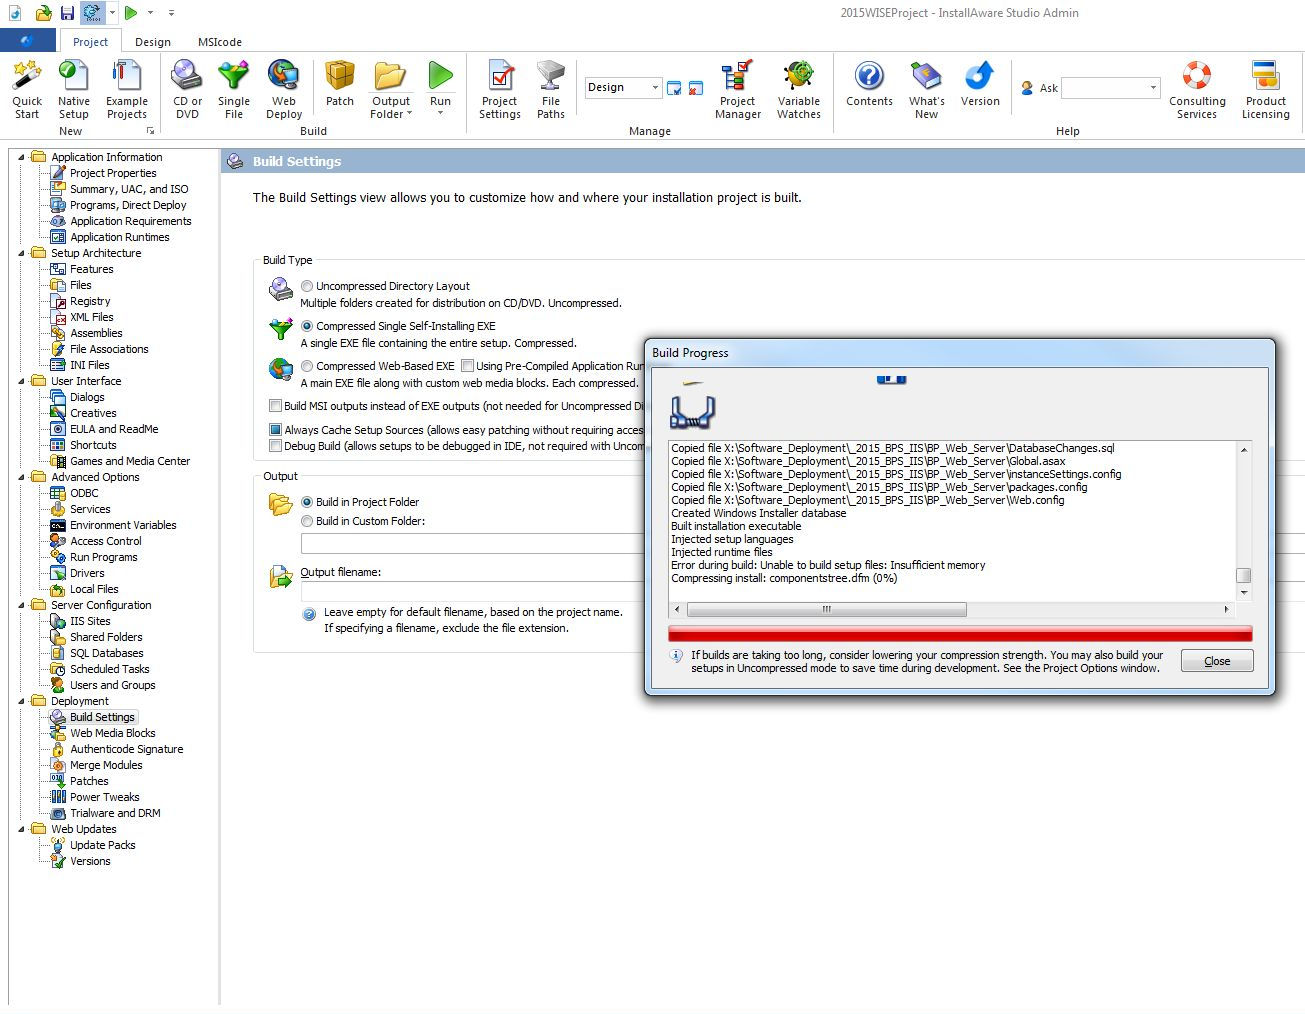Click the build log horizontal scrollbar
1305x1014 pixels.
coord(826,609)
